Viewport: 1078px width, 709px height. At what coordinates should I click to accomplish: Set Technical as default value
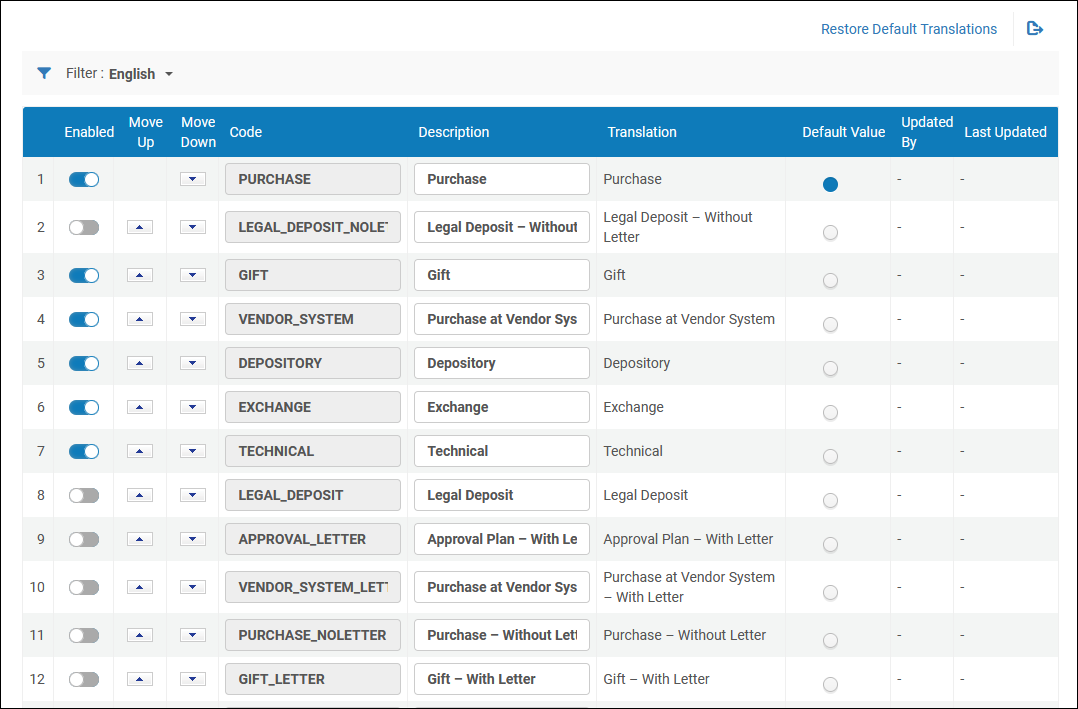click(830, 457)
